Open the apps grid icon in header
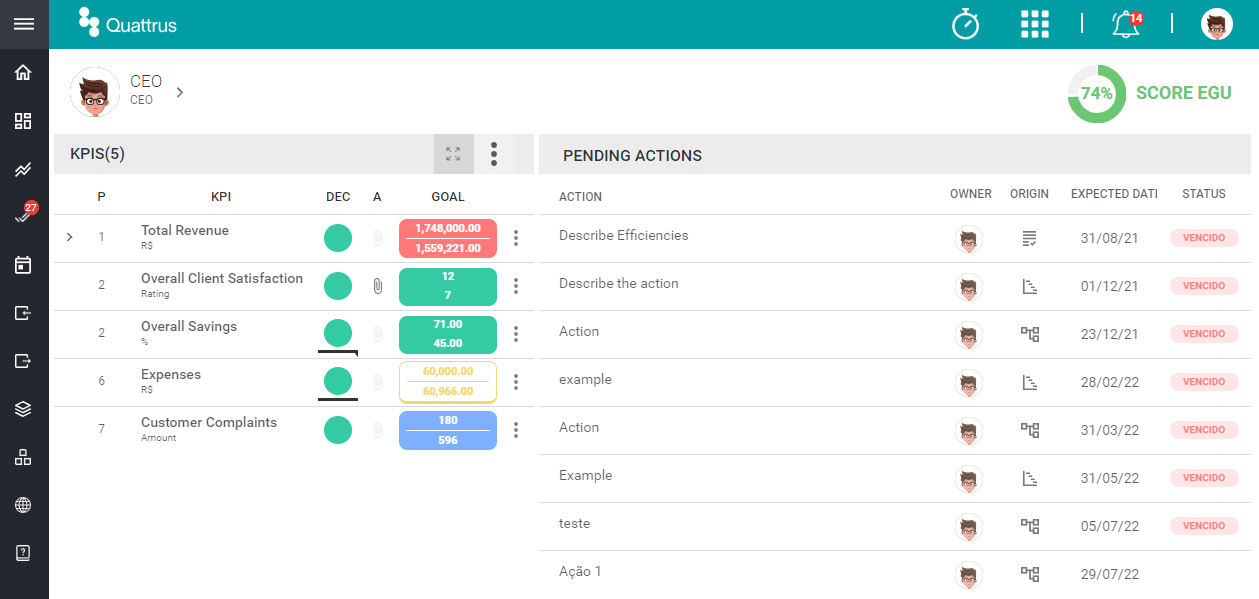Screen dimensions: 1259x599 tap(1035, 24)
